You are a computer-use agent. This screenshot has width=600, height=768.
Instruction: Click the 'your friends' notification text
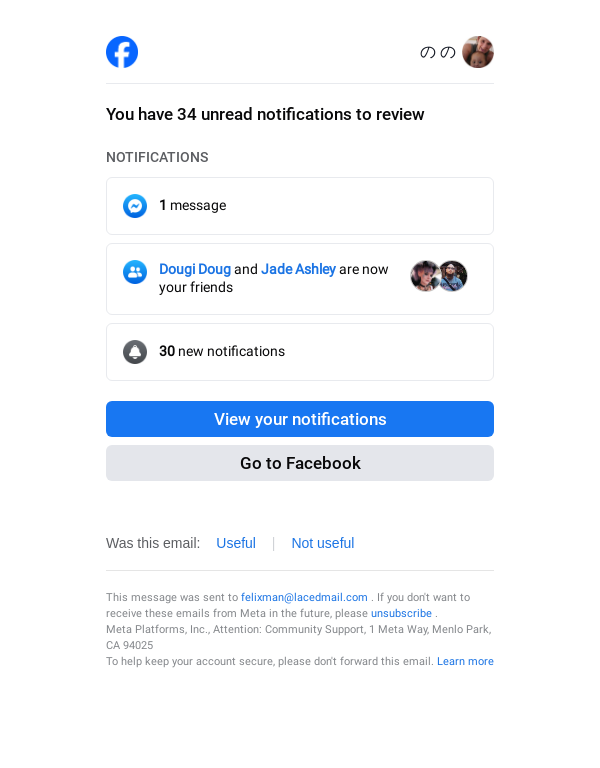point(196,287)
